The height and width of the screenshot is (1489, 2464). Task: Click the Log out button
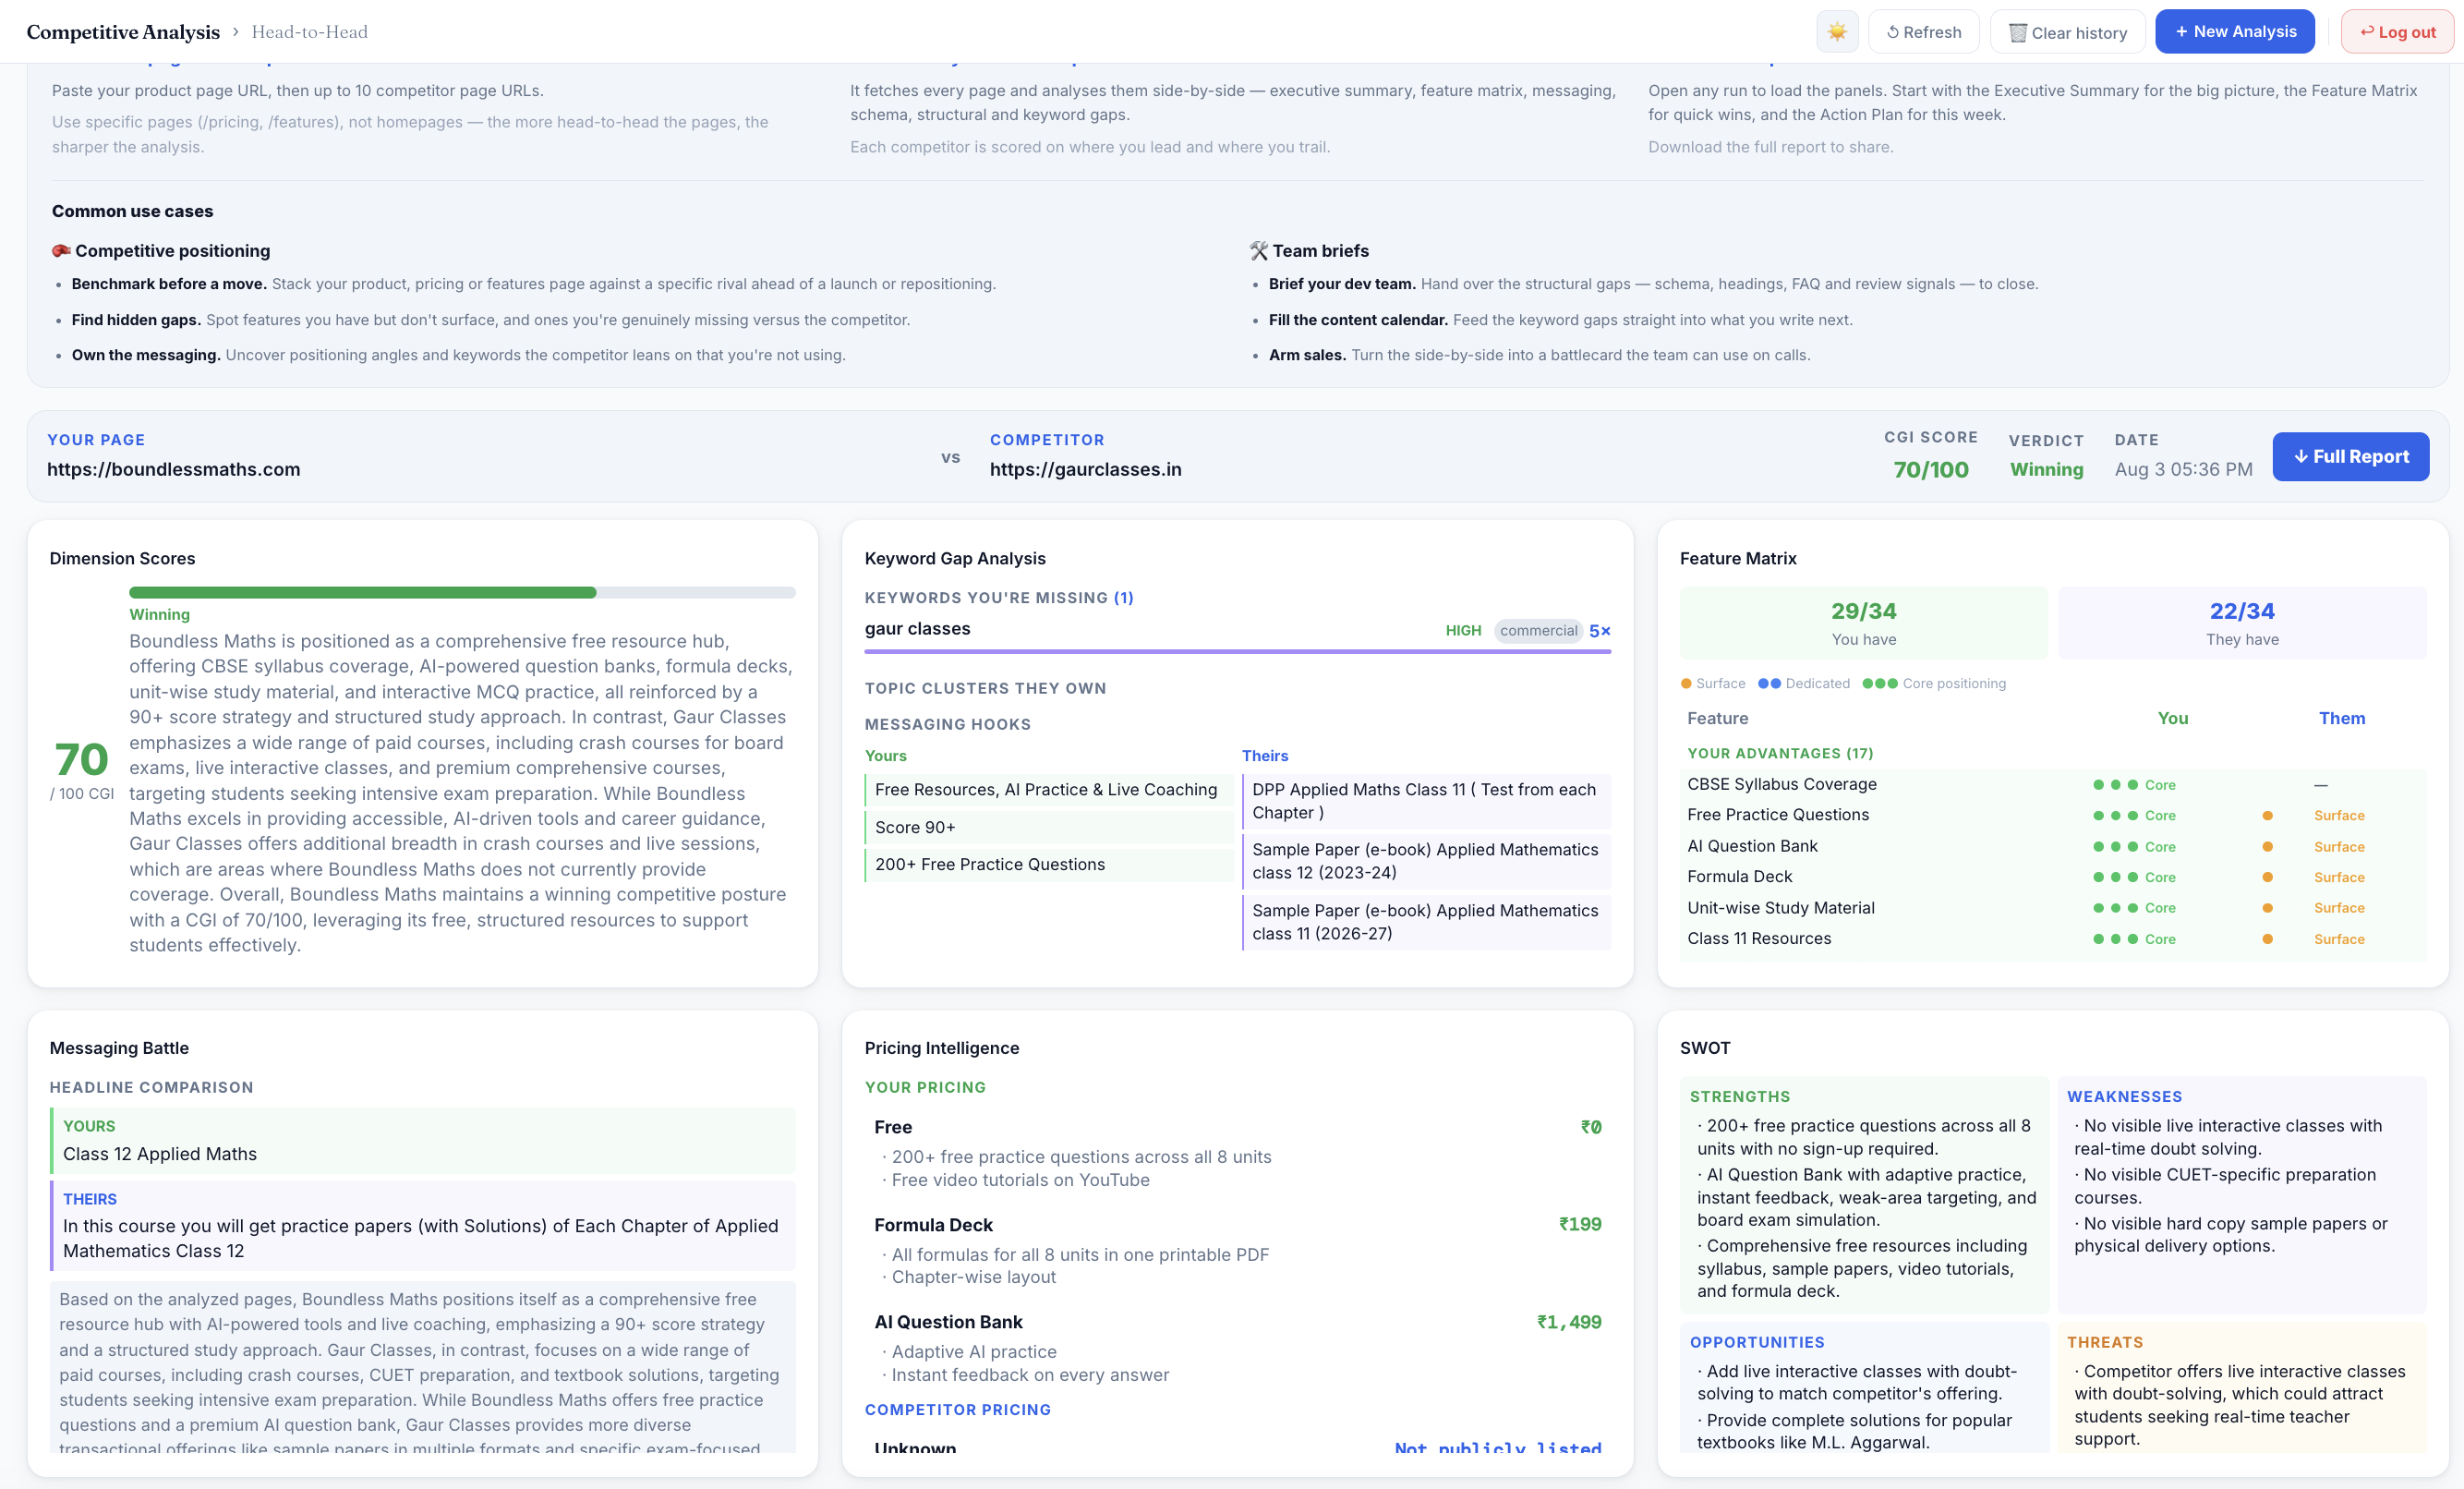[2397, 32]
